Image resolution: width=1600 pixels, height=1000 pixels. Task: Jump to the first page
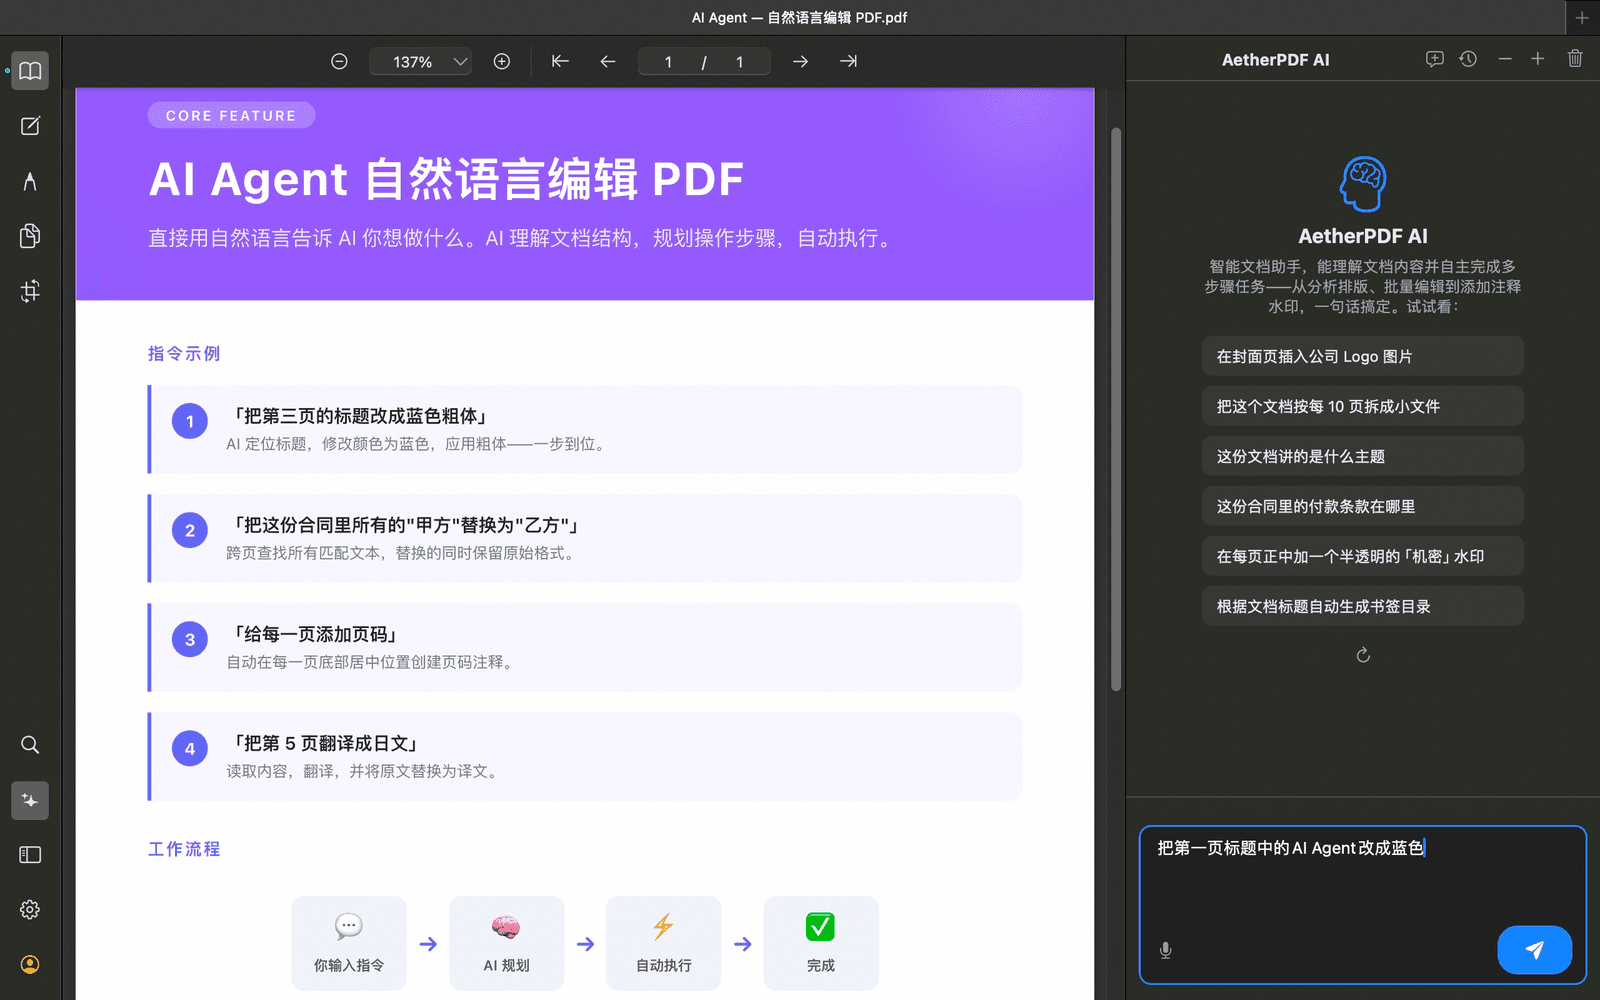(x=560, y=61)
